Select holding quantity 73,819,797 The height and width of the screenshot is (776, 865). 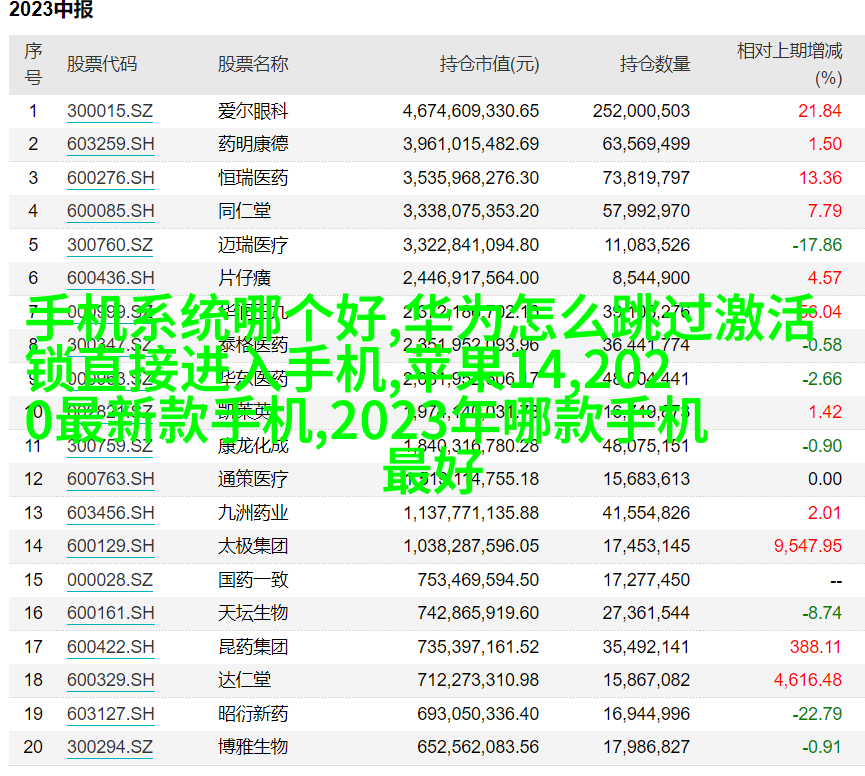click(646, 178)
